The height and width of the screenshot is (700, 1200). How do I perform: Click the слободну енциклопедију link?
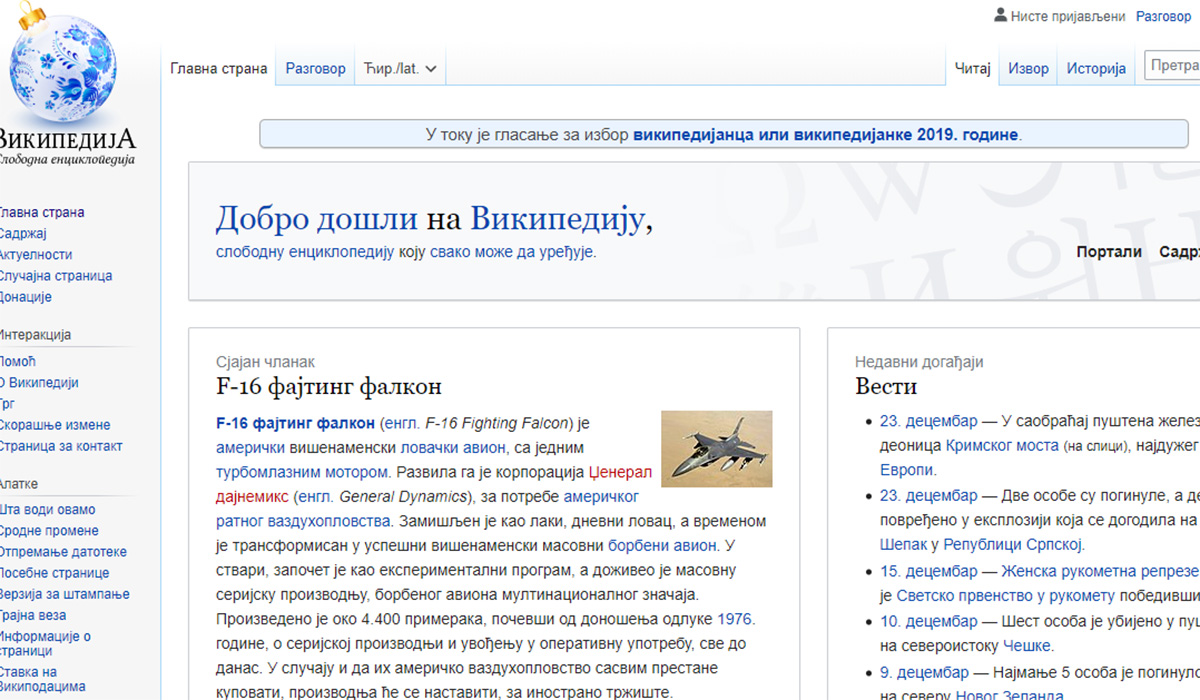pyautogui.click(x=305, y=252)
